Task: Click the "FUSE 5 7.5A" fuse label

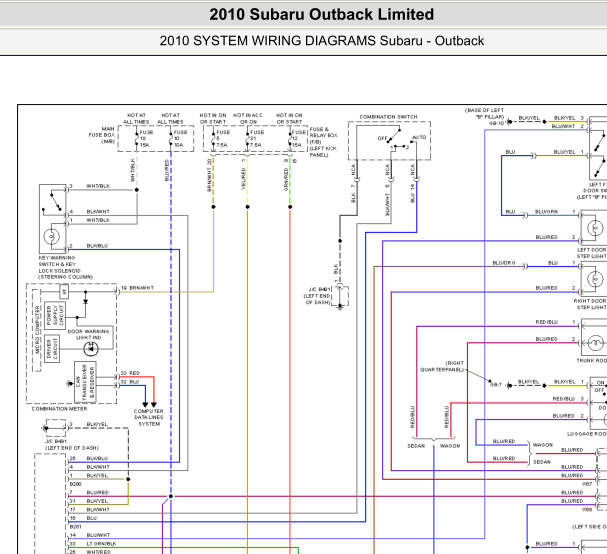Action: point(223,139)
